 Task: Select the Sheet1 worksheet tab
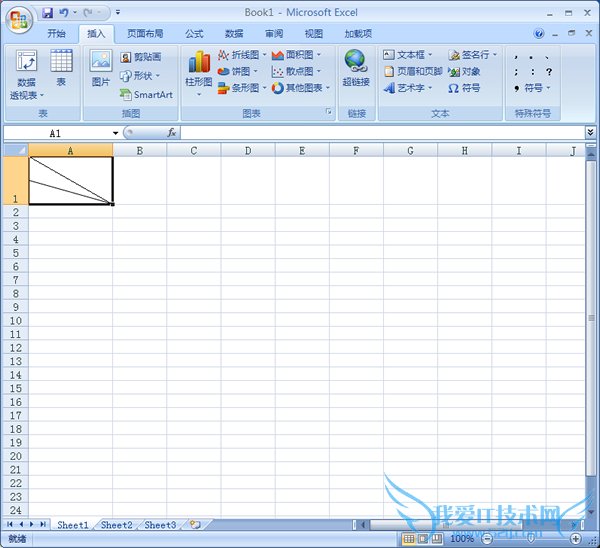(73, 525)
